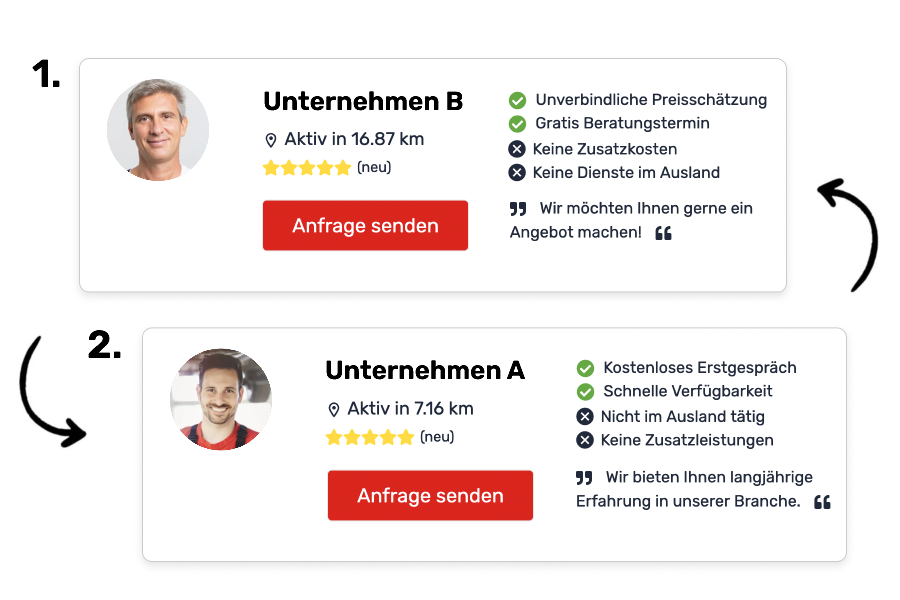Send a request to Unternehmen B

(x=365, y=226)
